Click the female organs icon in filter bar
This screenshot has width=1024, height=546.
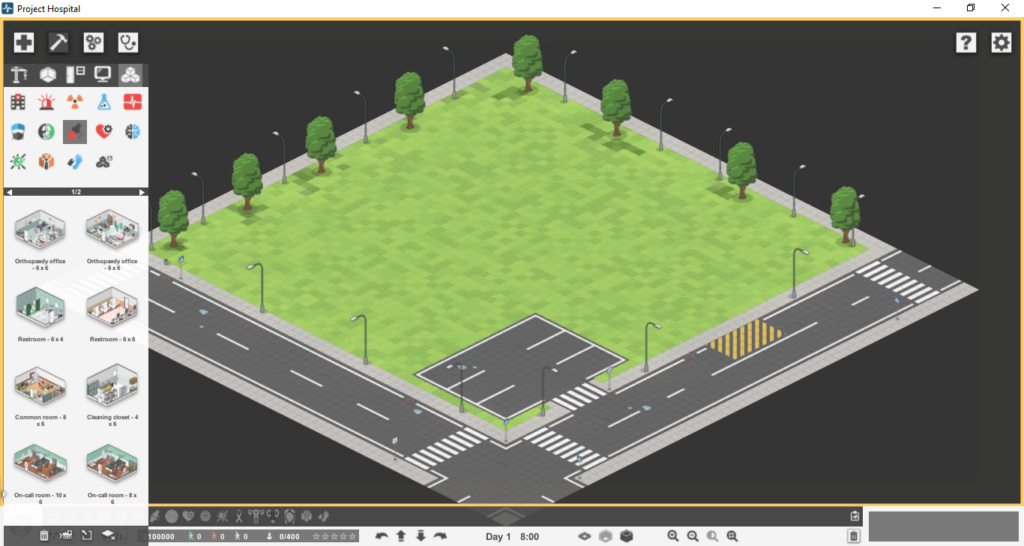255,516
